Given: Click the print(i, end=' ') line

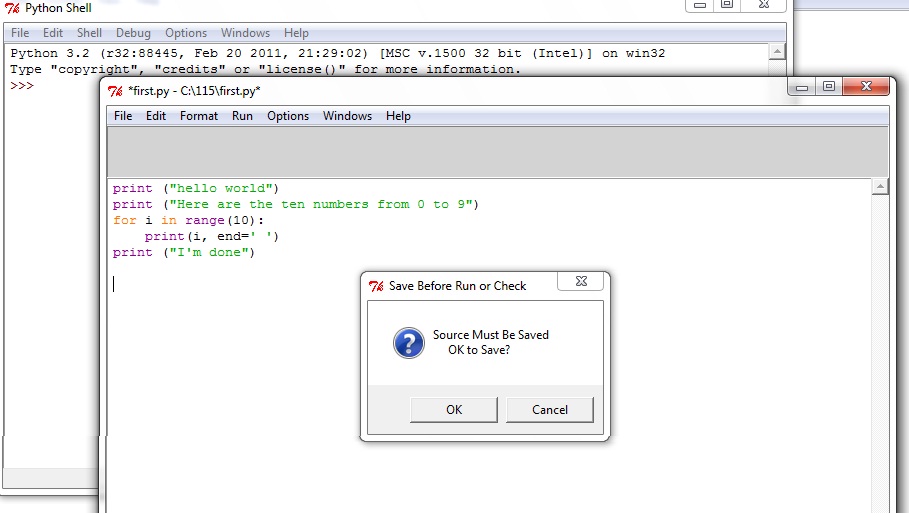Looking at the screenshot, I should coord(212,237).
